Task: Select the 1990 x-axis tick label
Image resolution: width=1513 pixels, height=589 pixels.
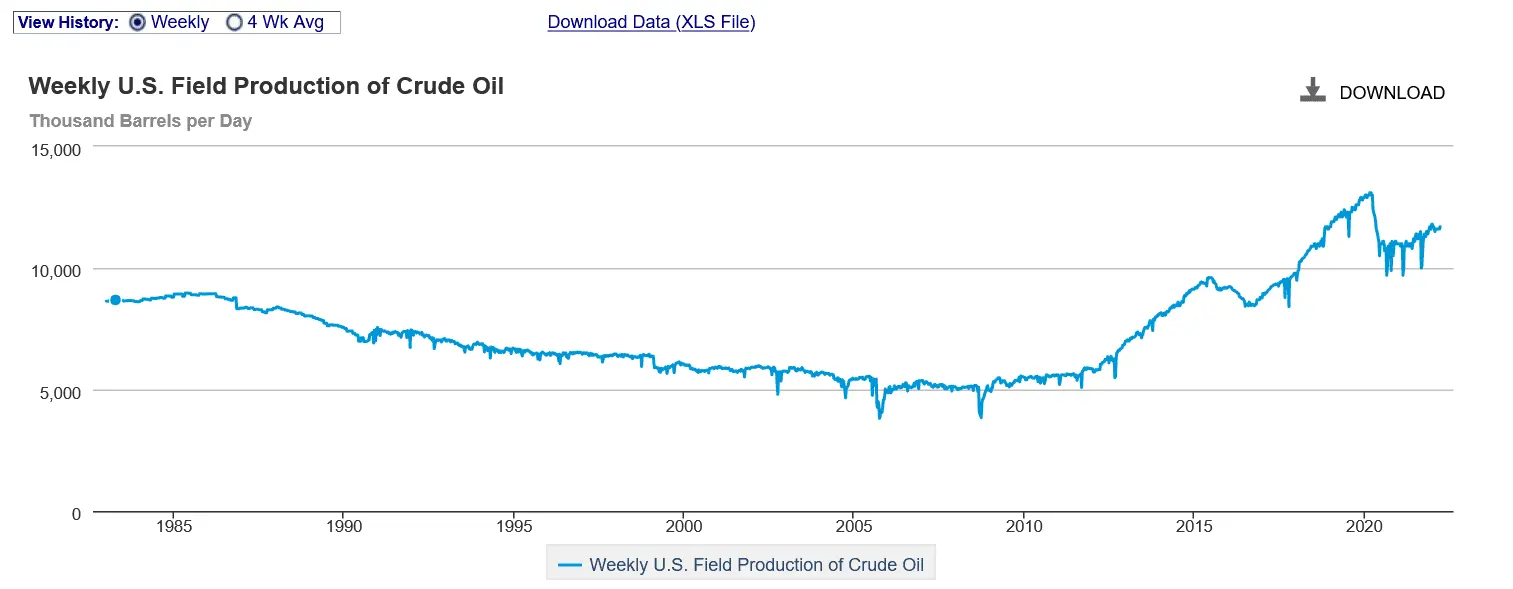Action: point(344,526)
